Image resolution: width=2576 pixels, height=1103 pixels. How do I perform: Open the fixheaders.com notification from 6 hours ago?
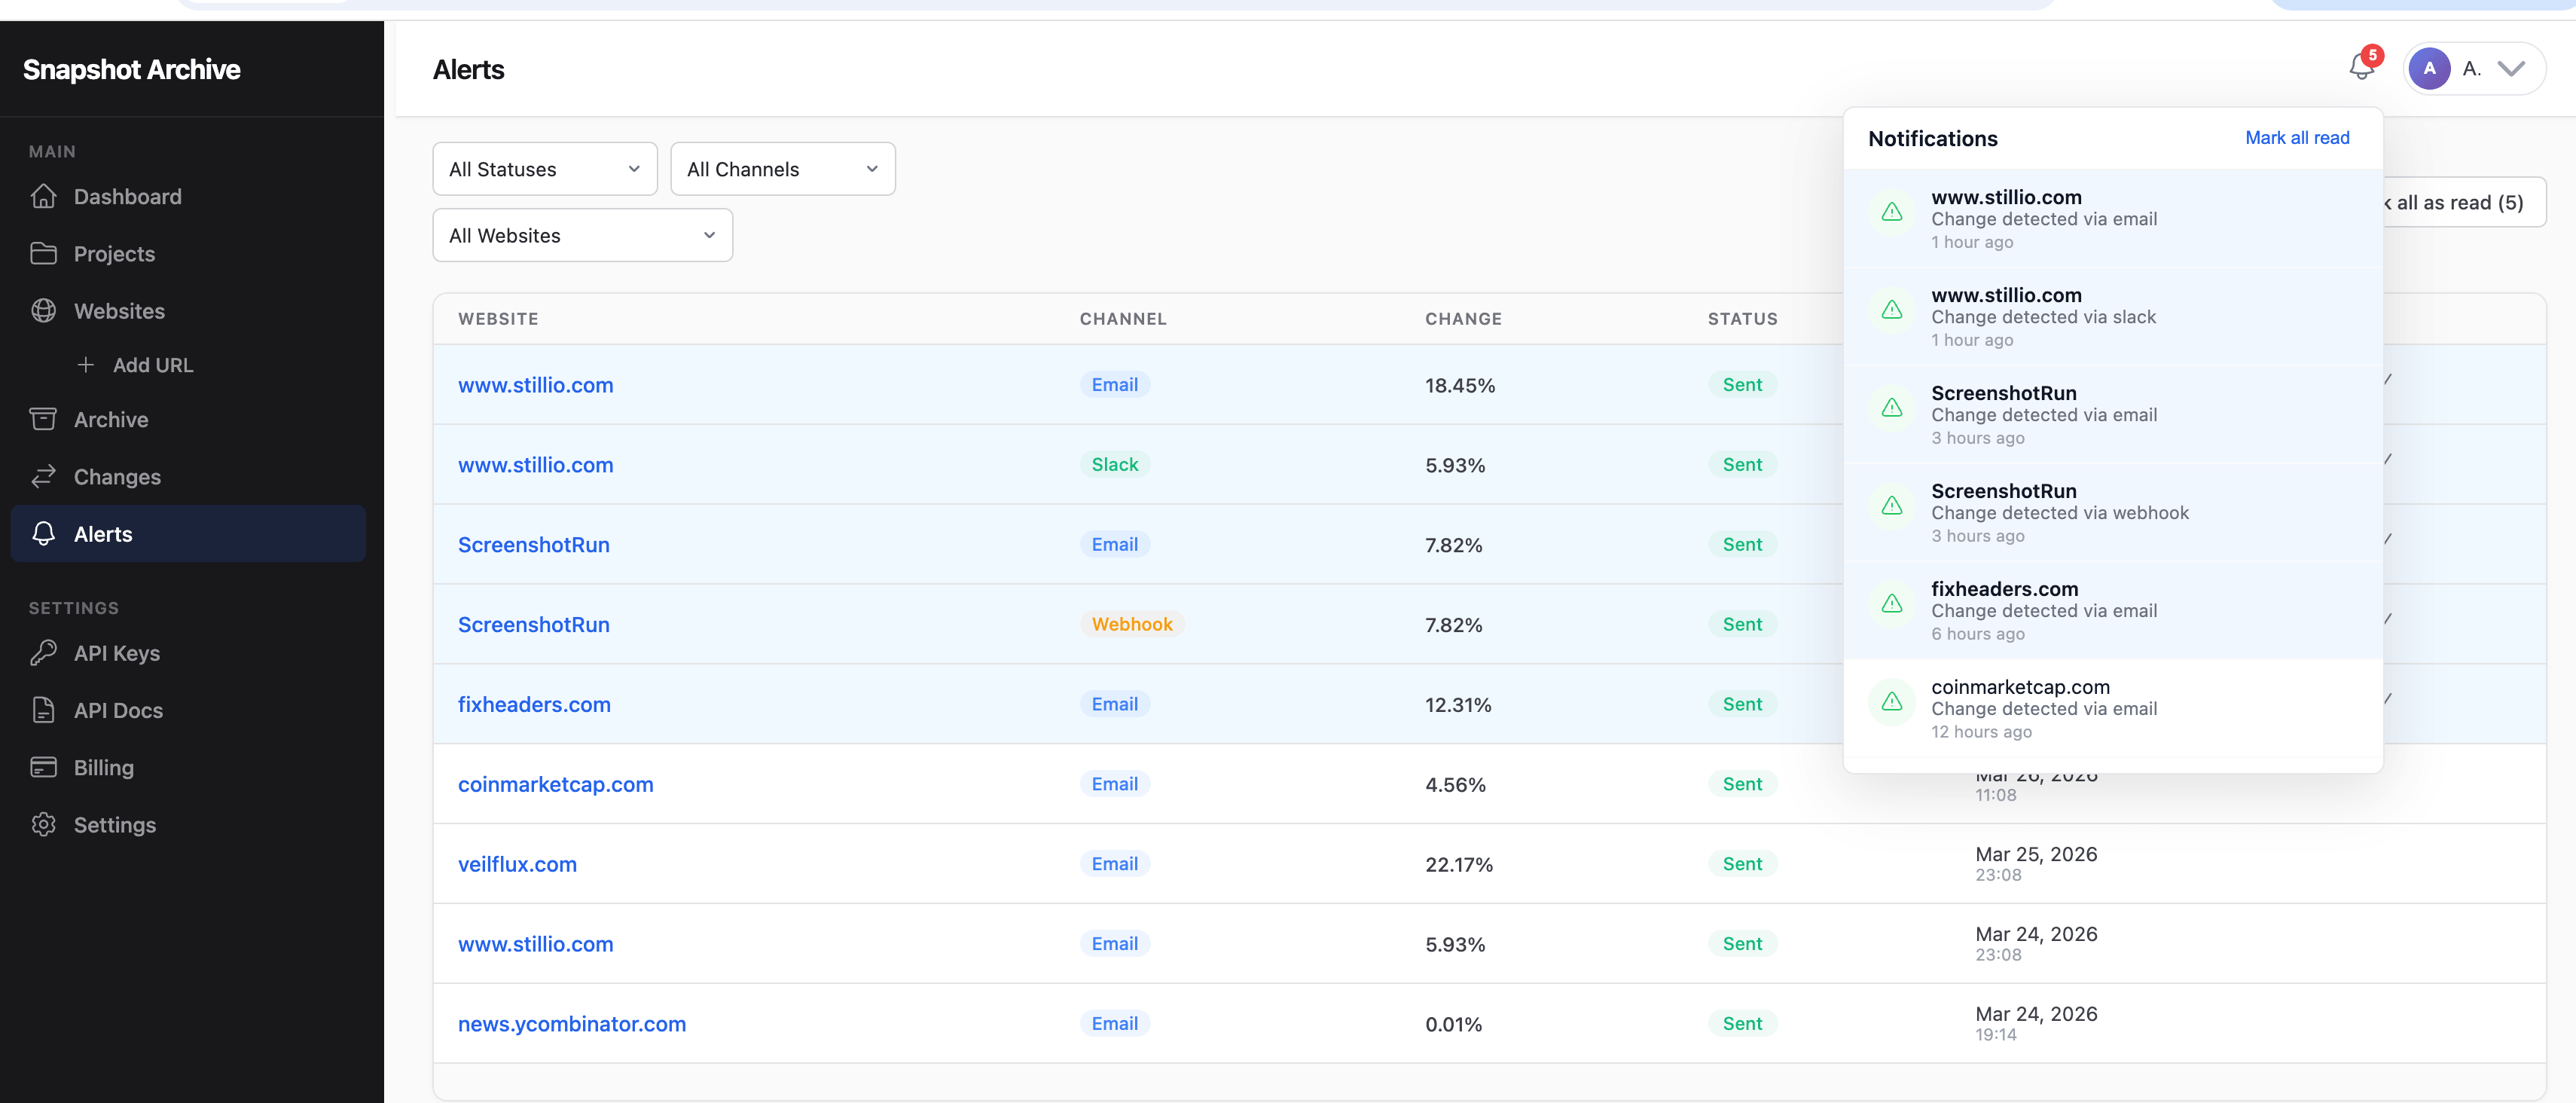(2112, 610)
